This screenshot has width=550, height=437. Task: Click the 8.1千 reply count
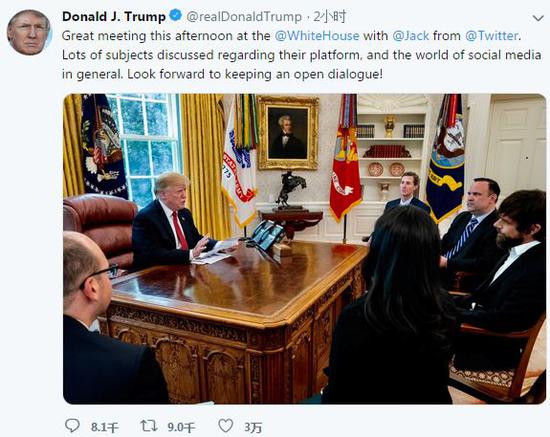coord(105,427)
